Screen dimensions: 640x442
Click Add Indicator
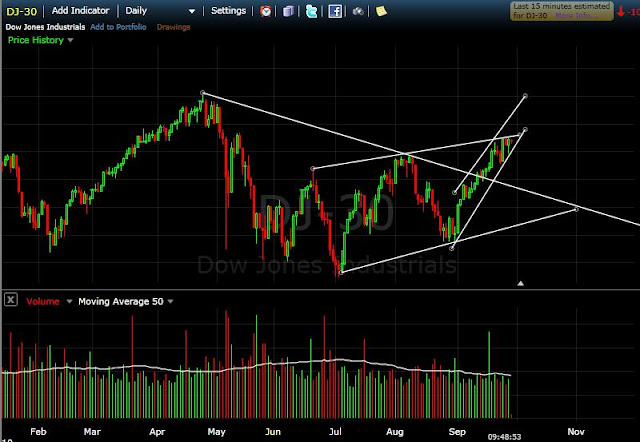pos(80,11)
